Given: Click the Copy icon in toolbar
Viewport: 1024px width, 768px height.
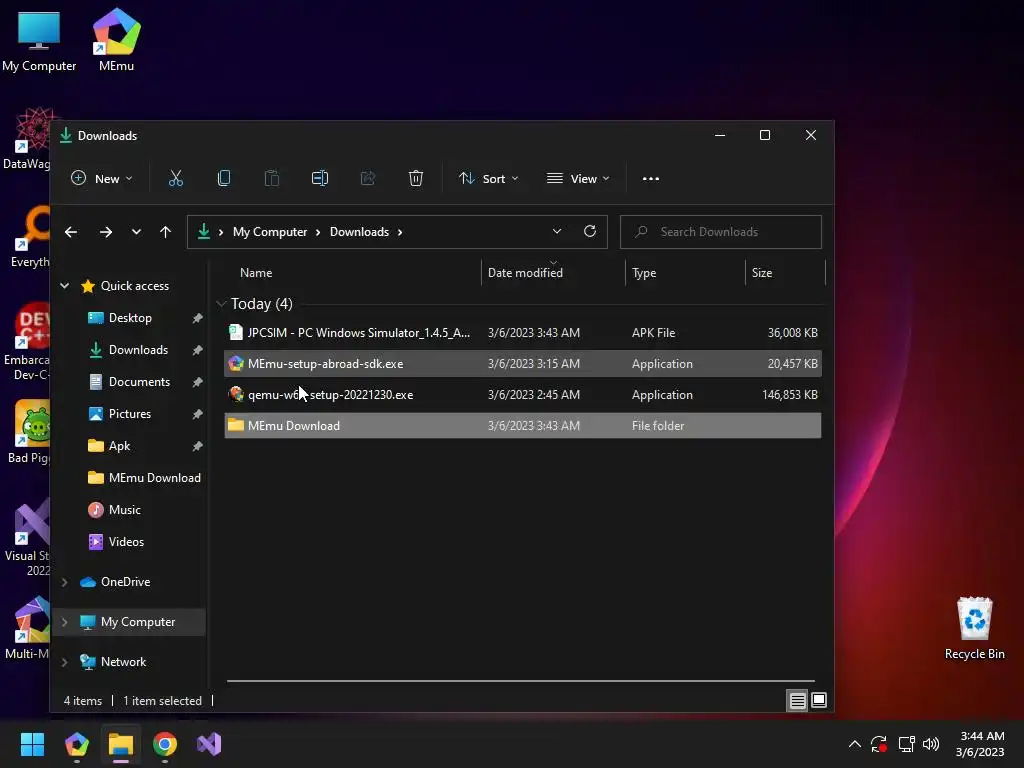Looking at the screenshot, I should tap(224, 178).
